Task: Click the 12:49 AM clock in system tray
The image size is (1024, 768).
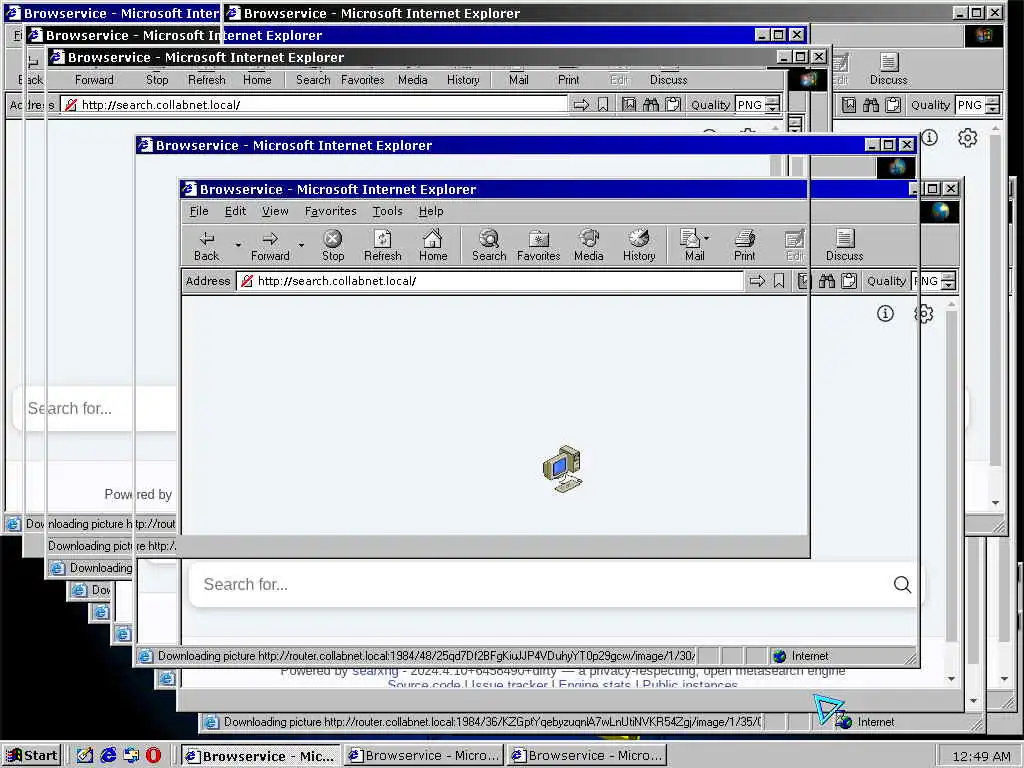Action: (981, 756)
